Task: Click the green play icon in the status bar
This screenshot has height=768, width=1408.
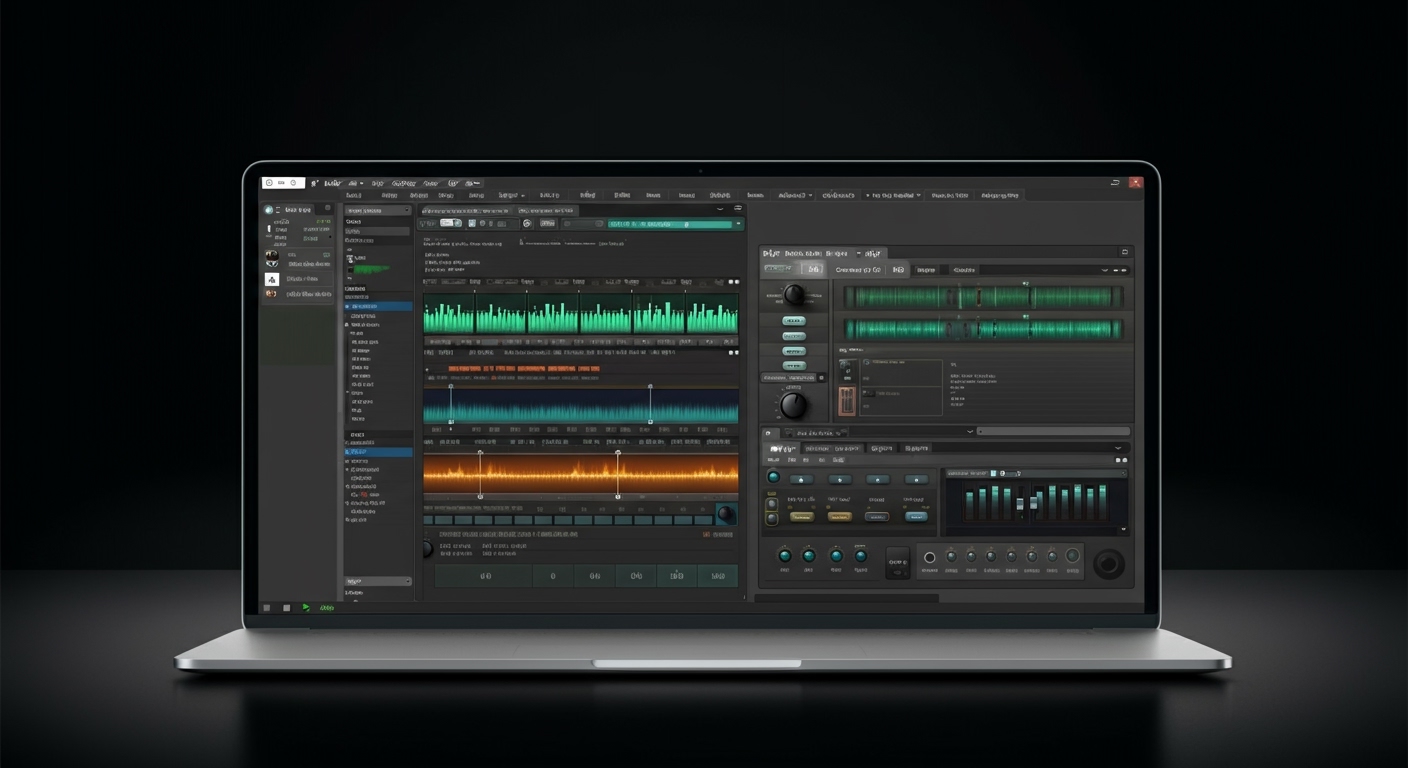Action: click(306, 608)
